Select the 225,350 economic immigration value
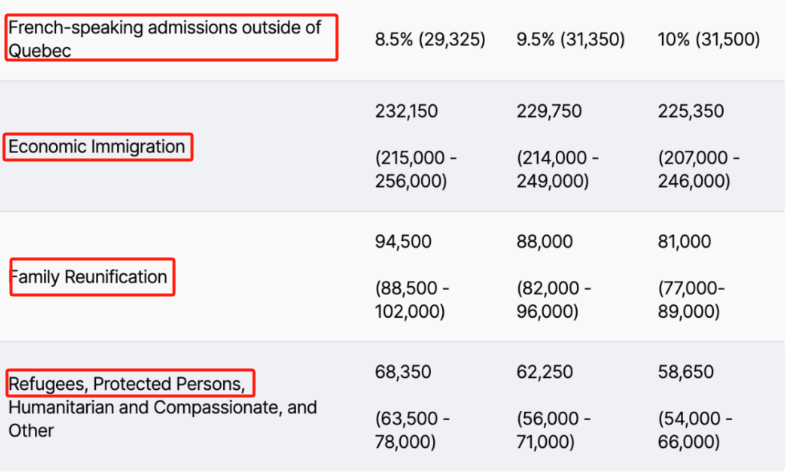 (x=691, y=111)
